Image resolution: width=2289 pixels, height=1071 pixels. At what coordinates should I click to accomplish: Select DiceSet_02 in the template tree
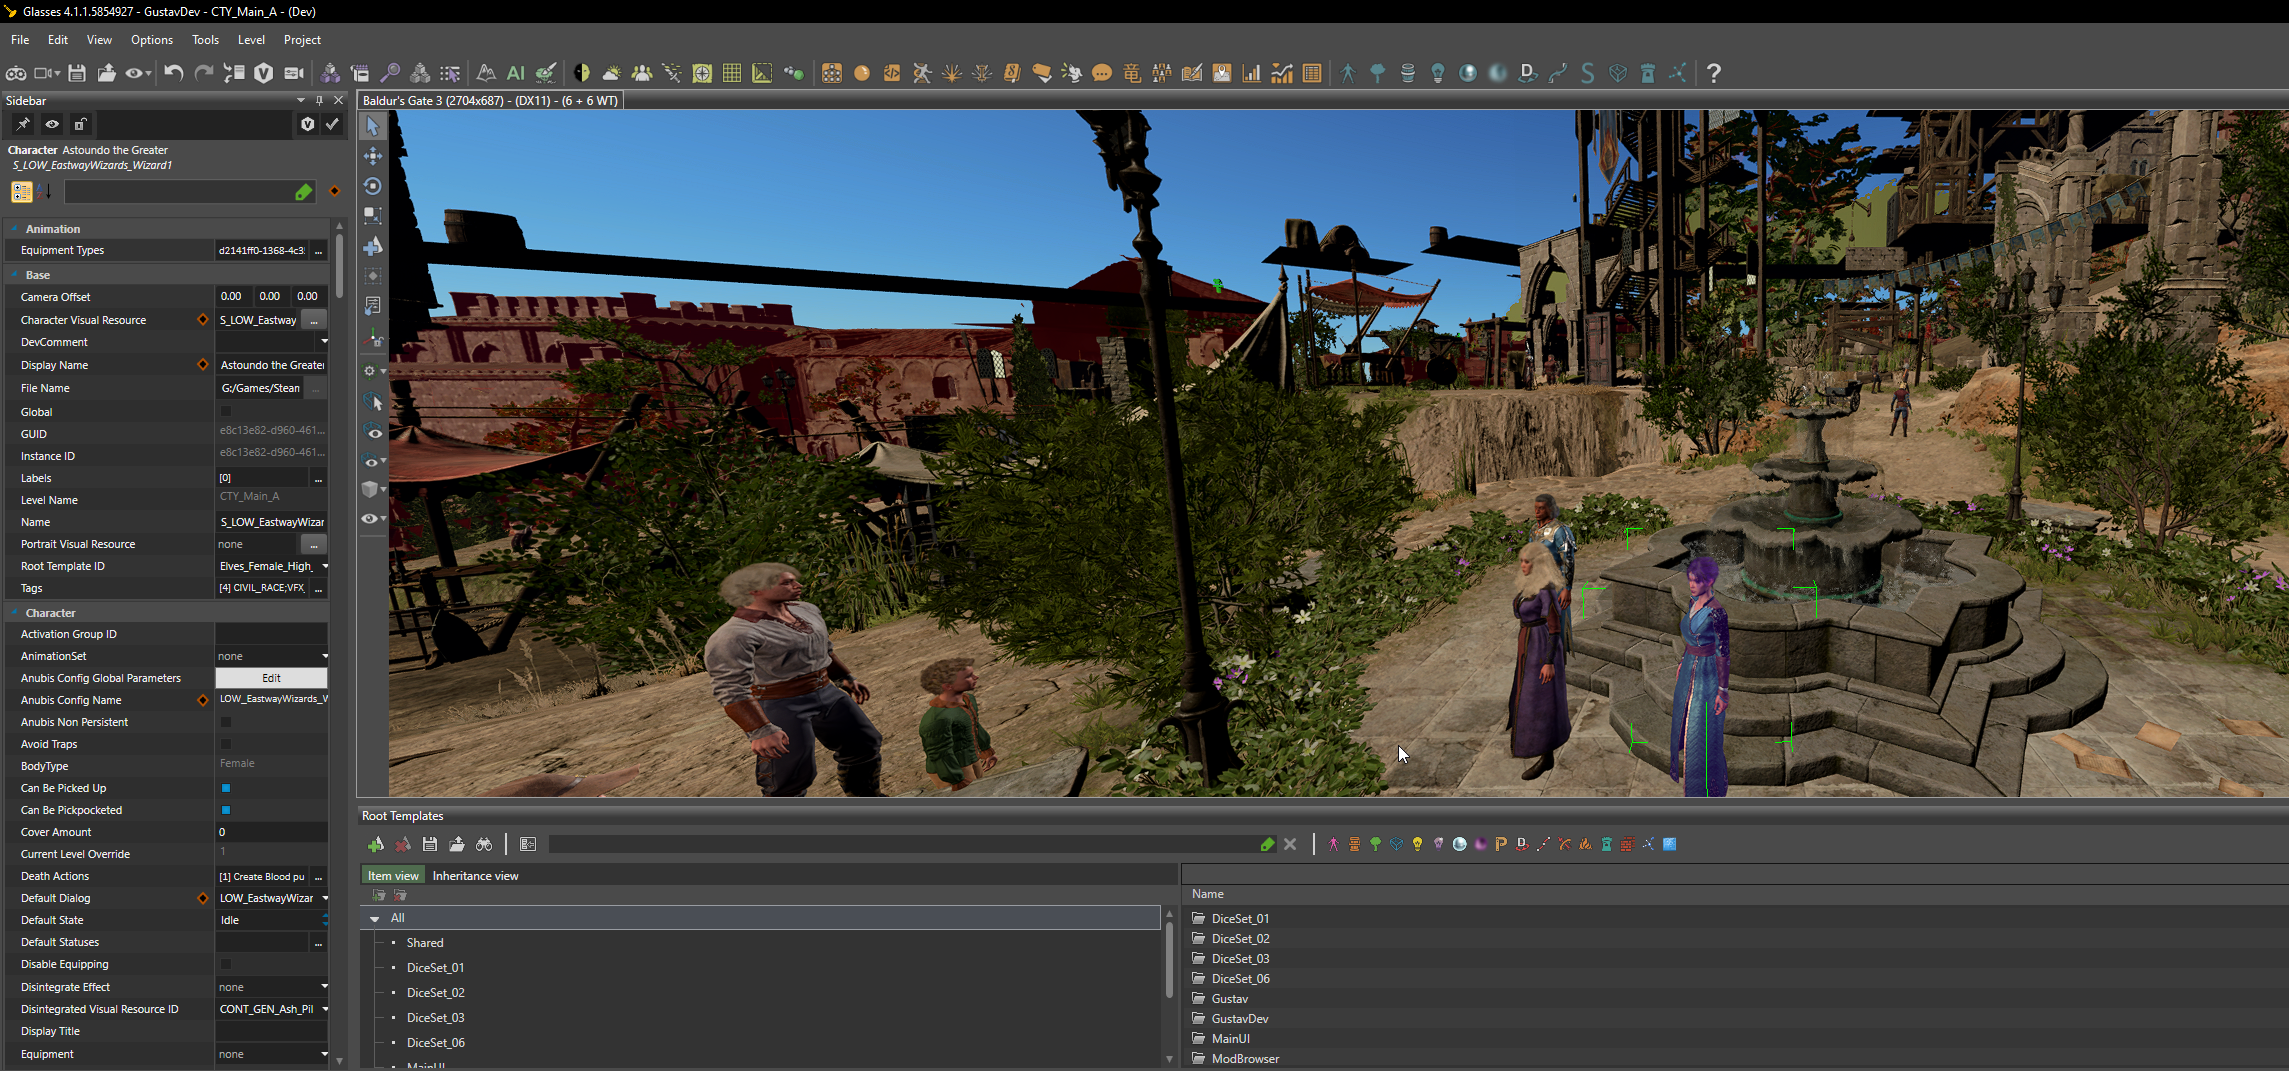point(435,993)
